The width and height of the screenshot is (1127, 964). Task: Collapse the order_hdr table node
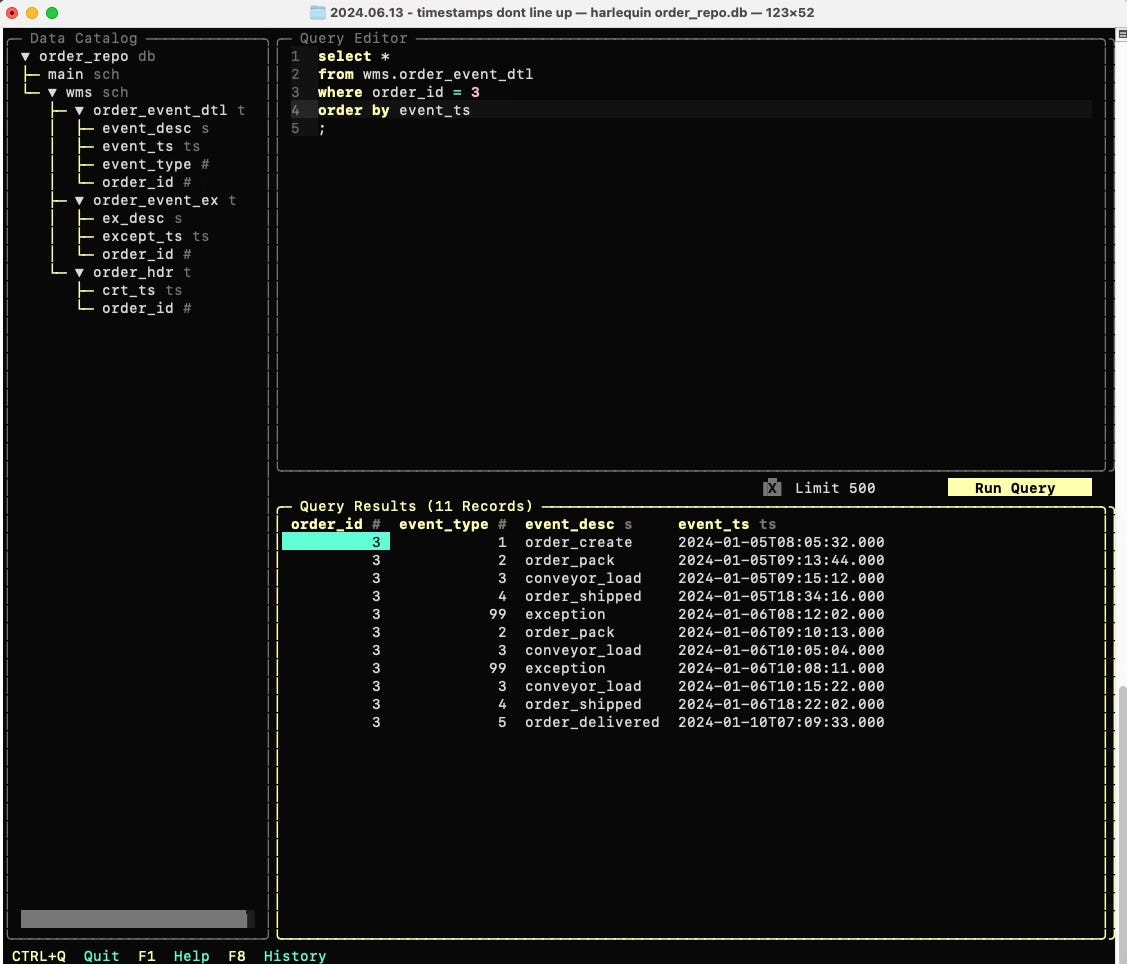click(79, 272)
